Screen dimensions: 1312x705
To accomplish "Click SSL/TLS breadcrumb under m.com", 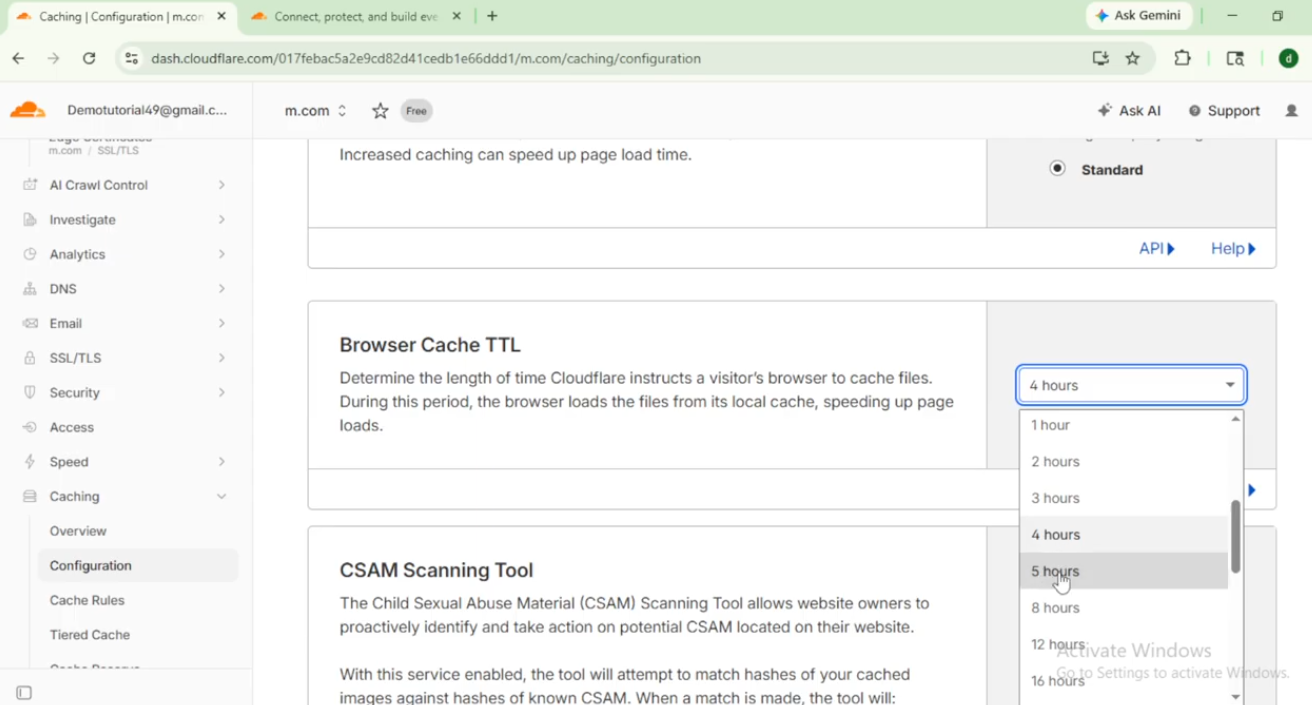I will coord(118,151).
